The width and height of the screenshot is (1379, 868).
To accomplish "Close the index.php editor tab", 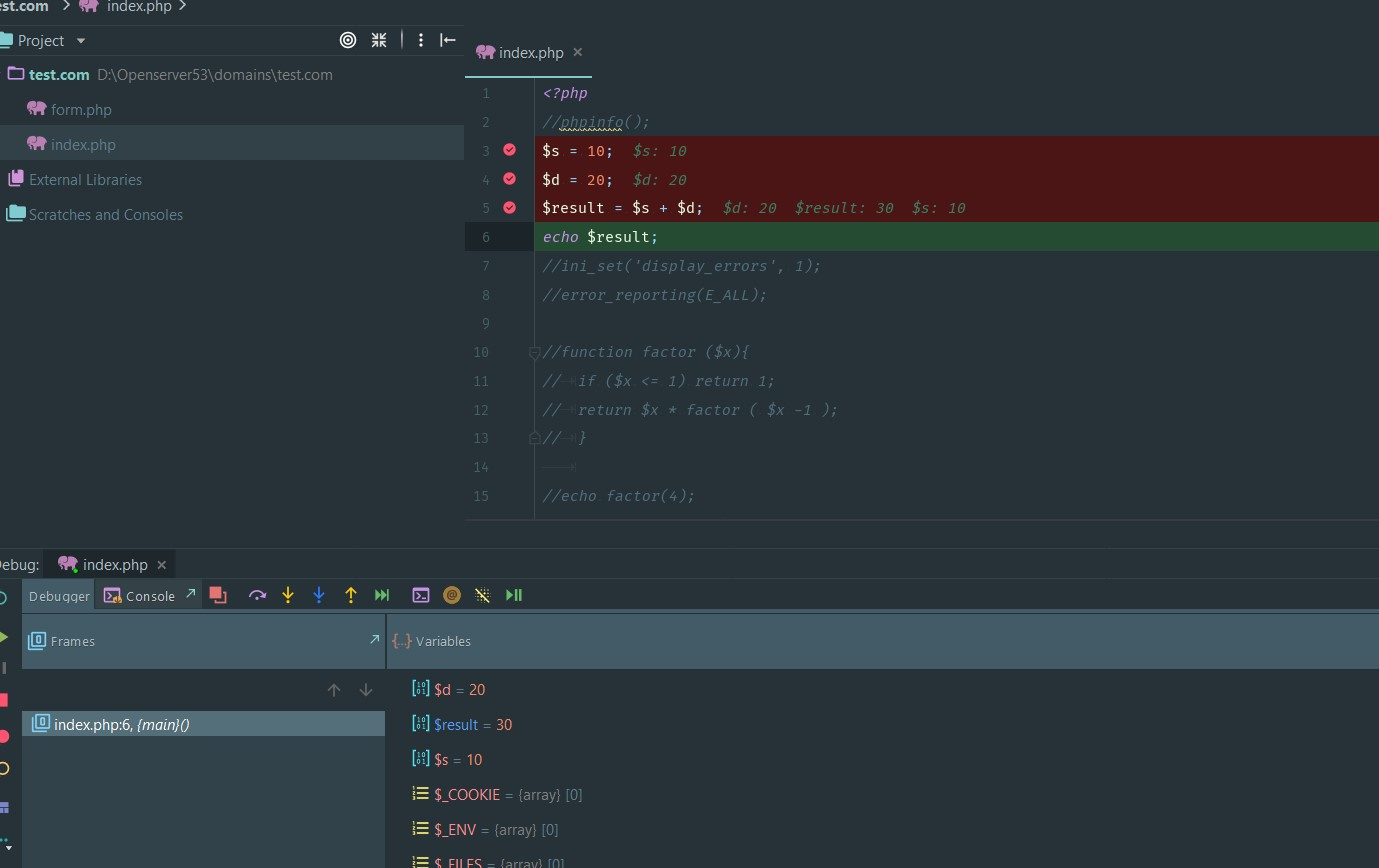I will [577, 52].
